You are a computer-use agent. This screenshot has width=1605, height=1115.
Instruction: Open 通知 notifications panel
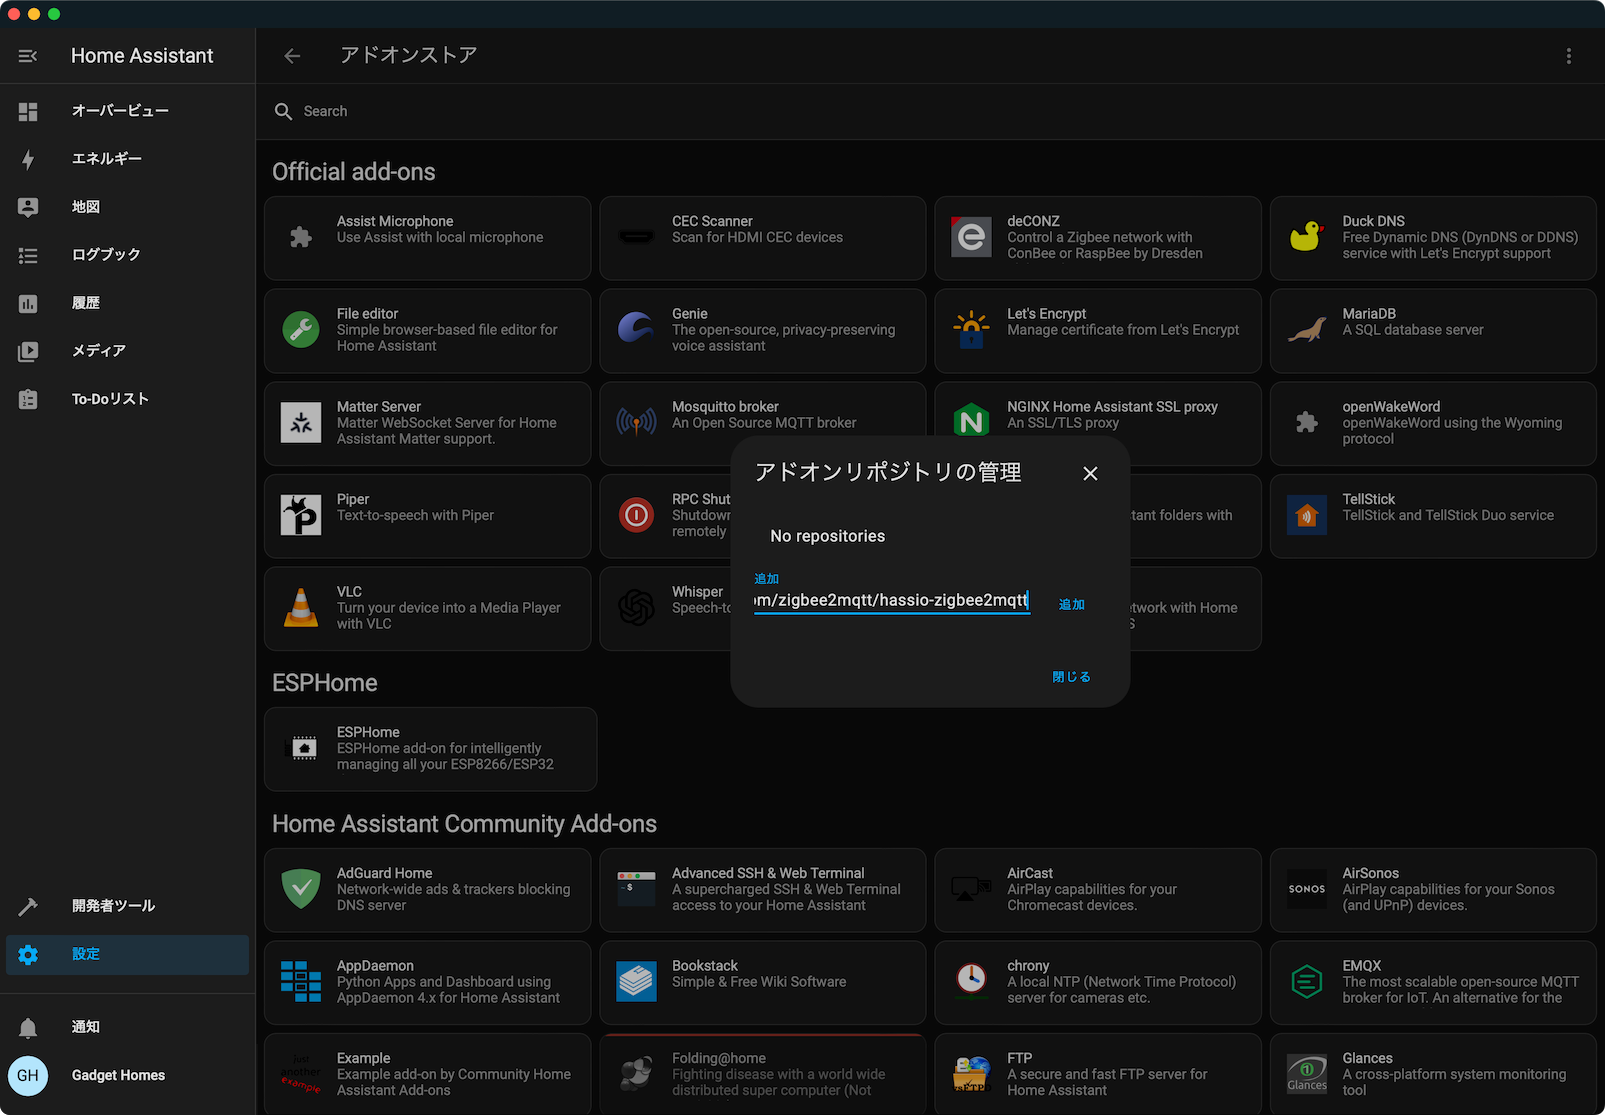click(127, 1027)
